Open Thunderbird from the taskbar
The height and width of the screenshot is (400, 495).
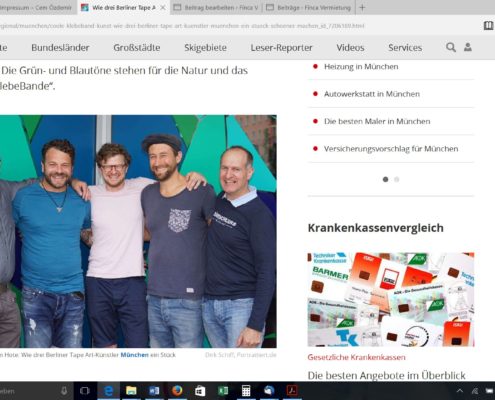[x=269, y=391]
